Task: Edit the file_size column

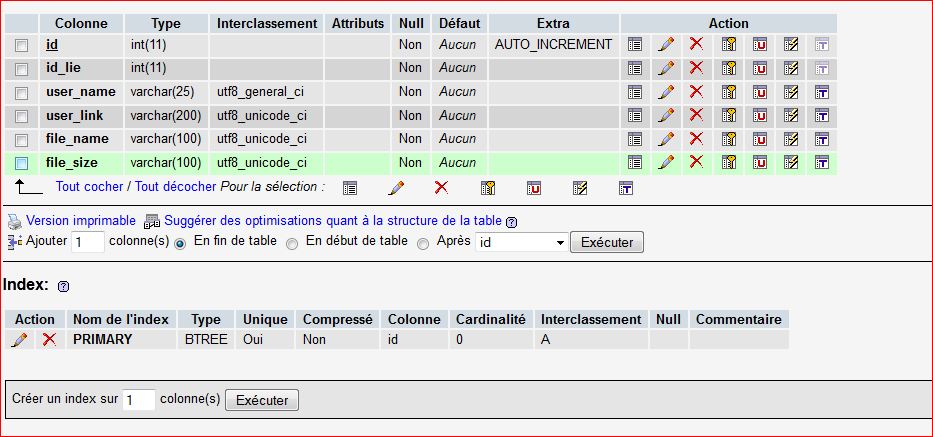Action: pos(666,163)
